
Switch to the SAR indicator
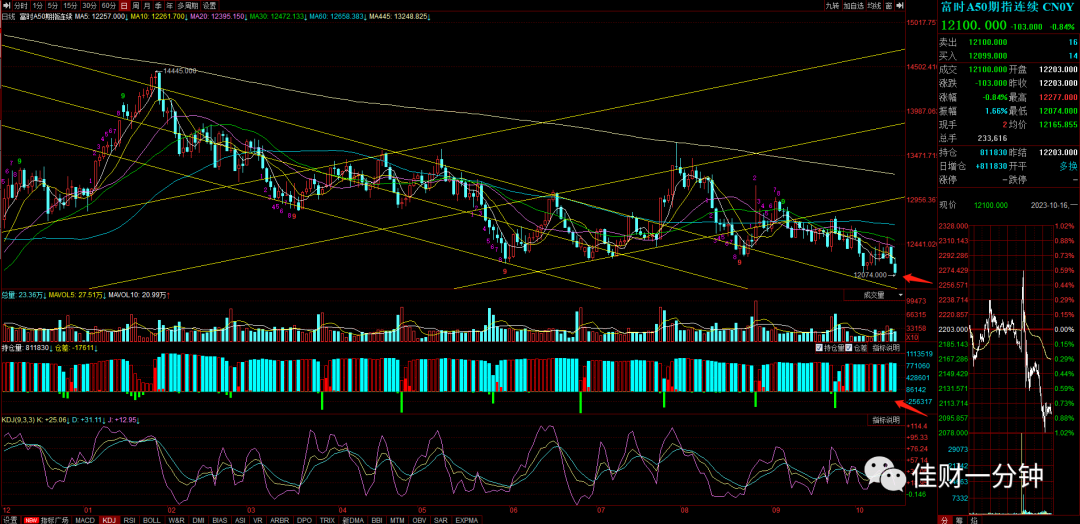[x=442, y=519]
